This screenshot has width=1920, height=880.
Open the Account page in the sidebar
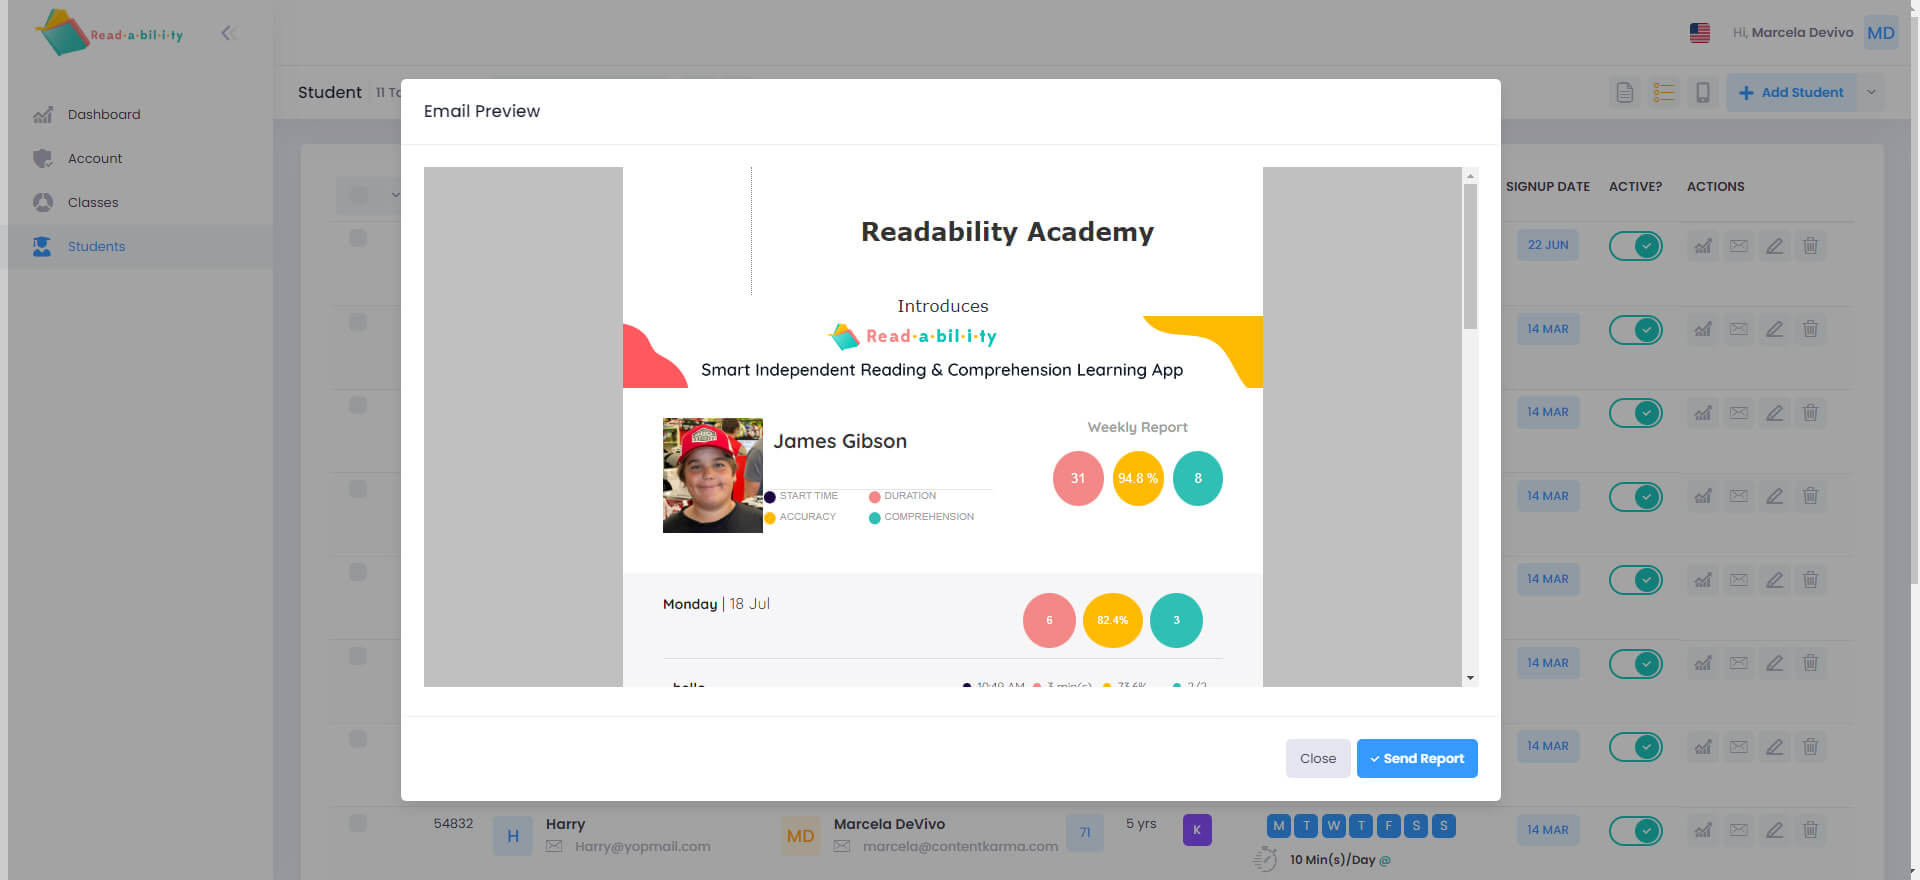coord(95,158)
